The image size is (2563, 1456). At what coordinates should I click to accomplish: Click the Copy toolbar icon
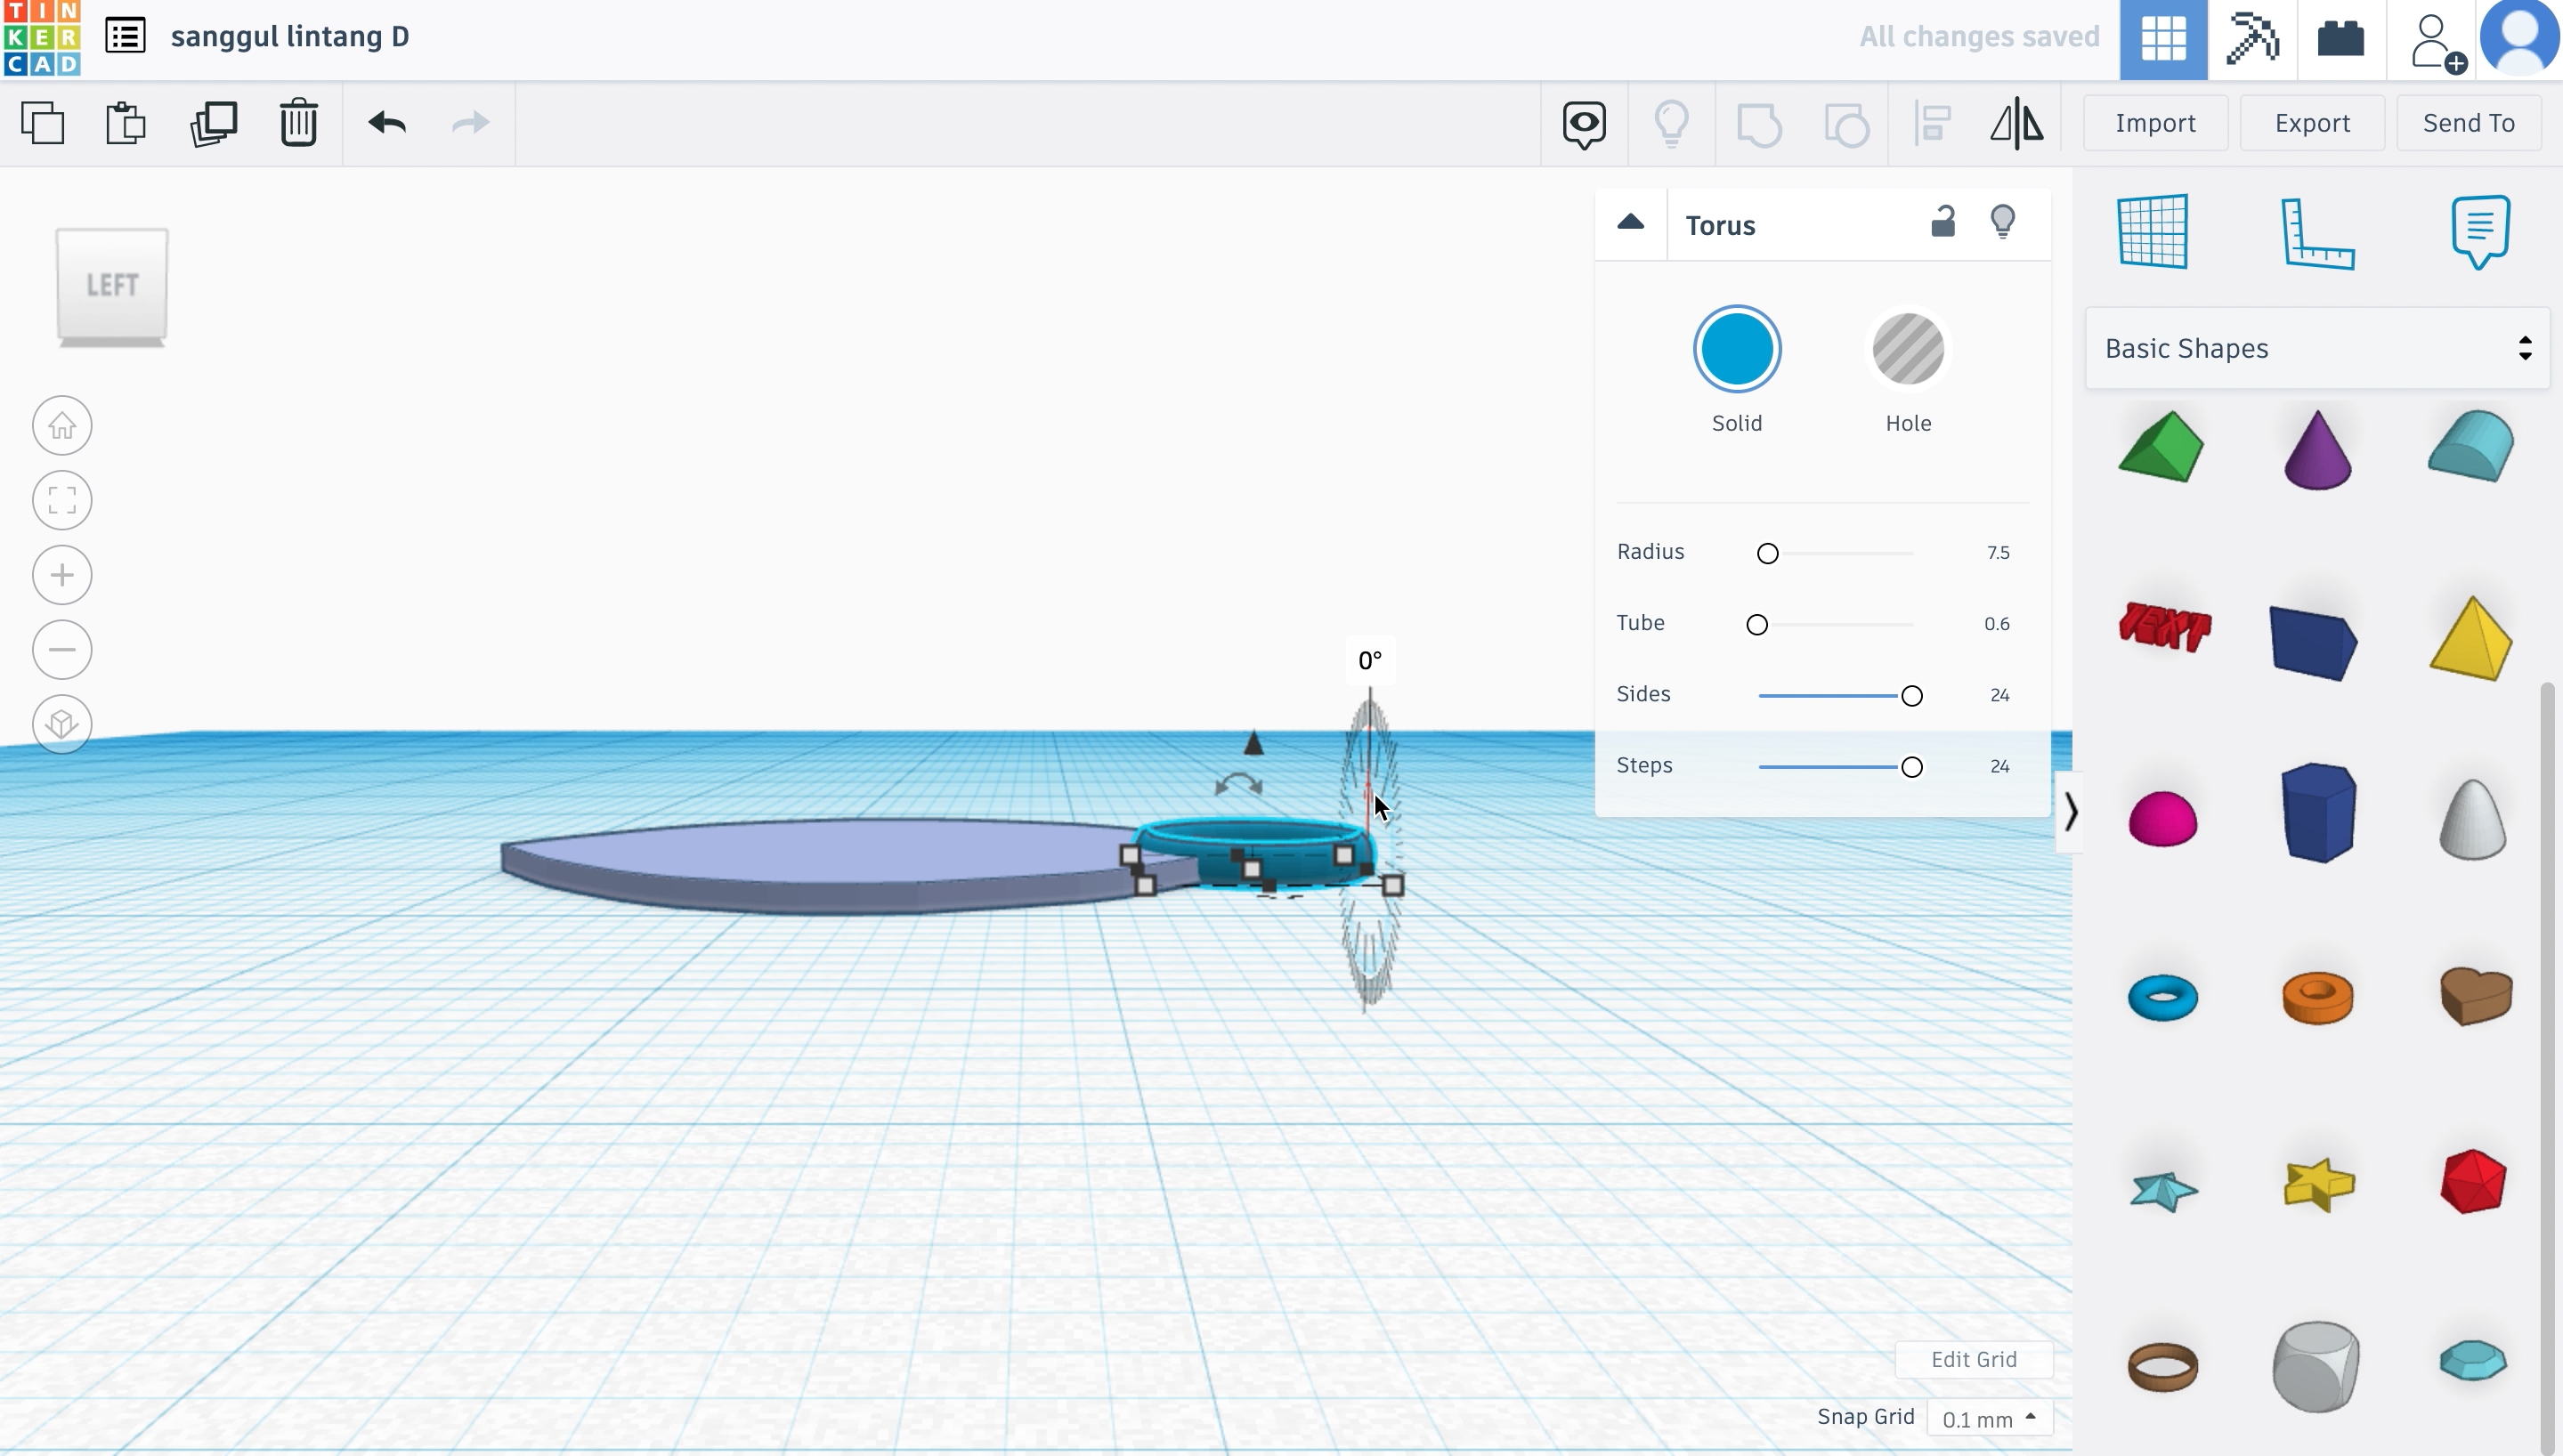click(x=43, y=123)
